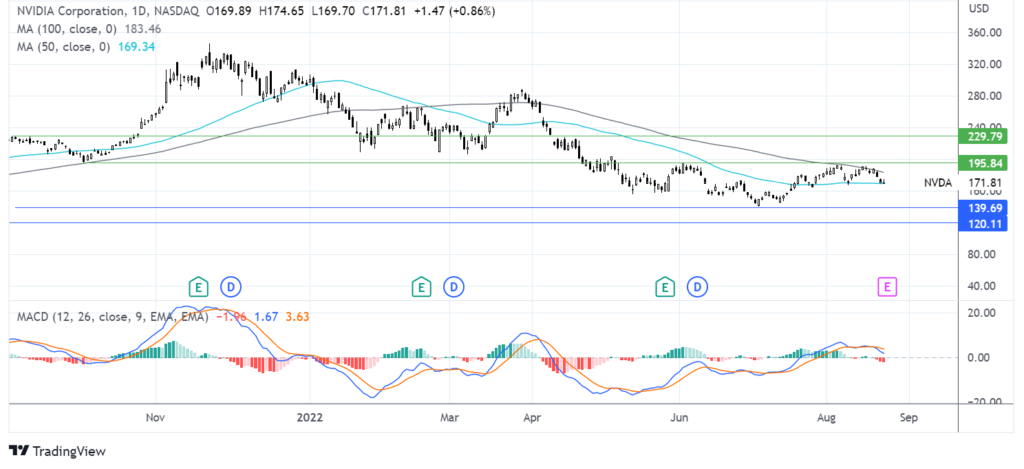Screen dimensions: 1024x469
Task: Open the blue dividend marker near November
Action: click(231, 286)
